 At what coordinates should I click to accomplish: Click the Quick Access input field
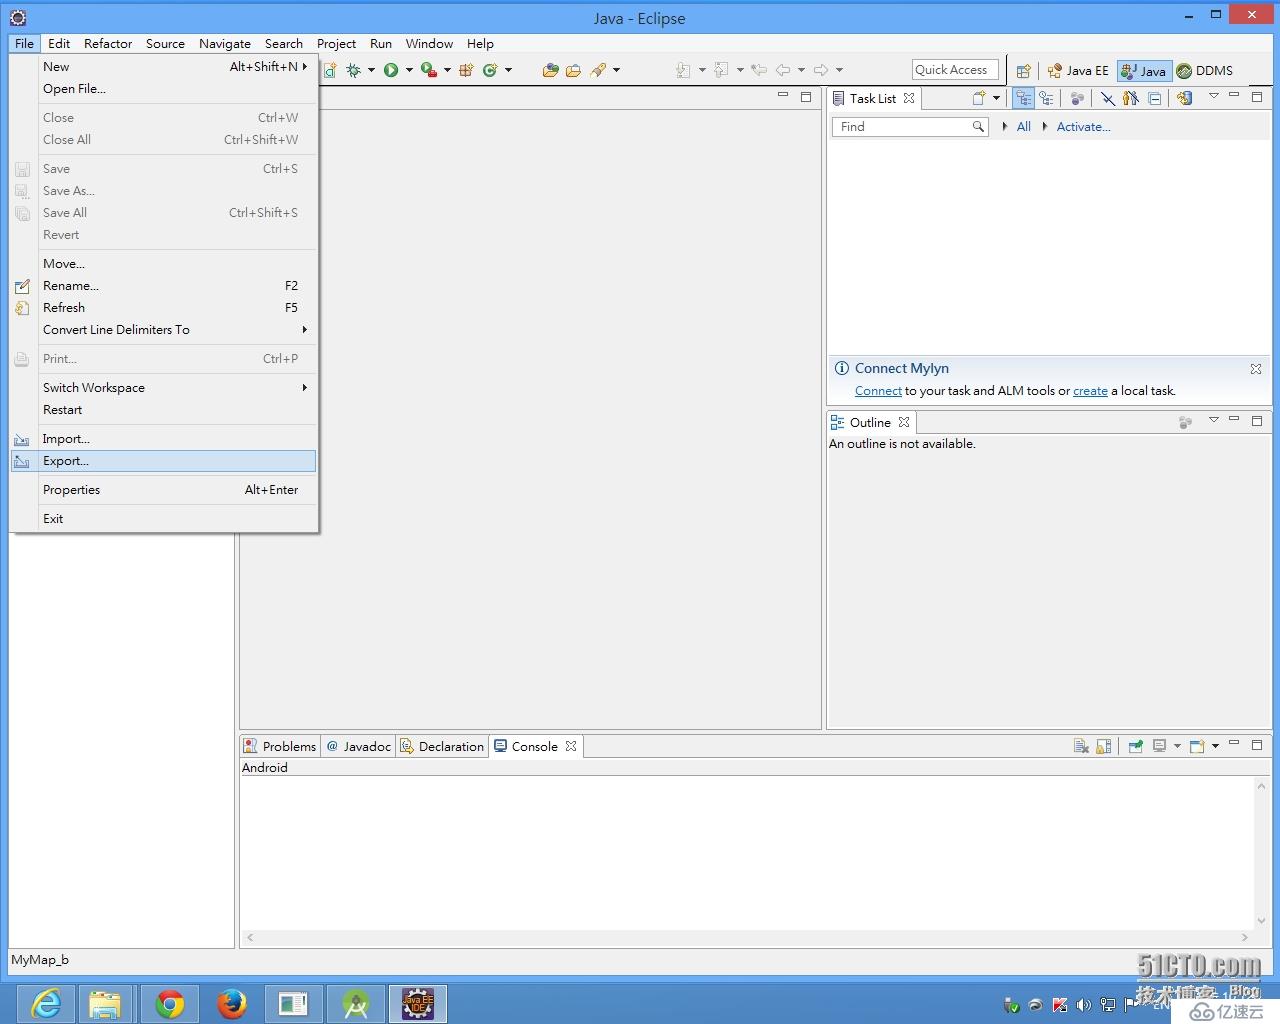[x=955, y=70]
